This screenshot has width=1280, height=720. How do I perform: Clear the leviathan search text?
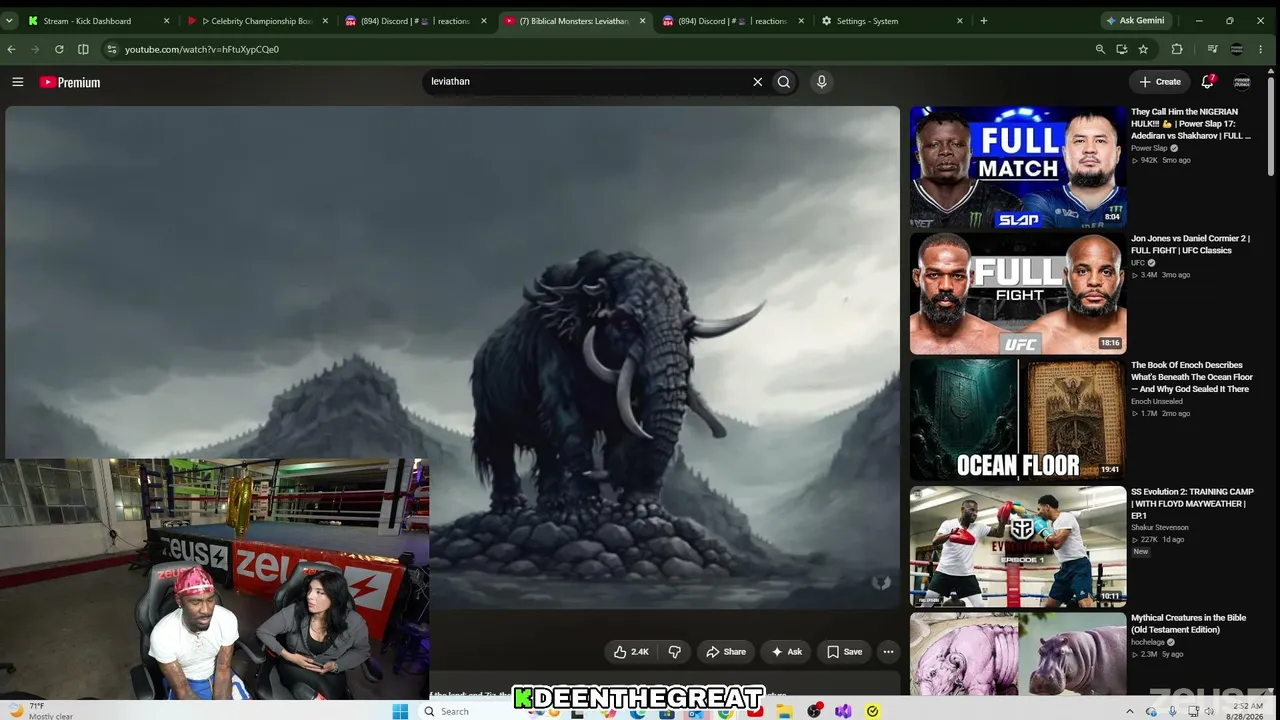757,82
